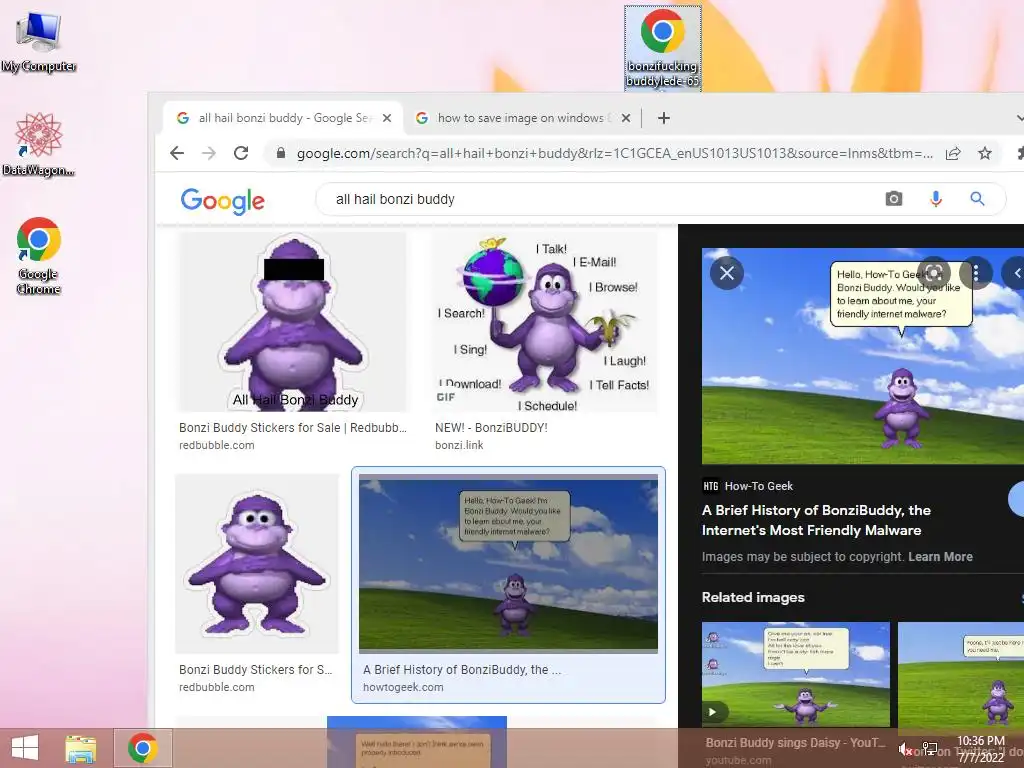Open the How-To Geek source link
This screenshot has width=1024, height=768.
[748, 486]
